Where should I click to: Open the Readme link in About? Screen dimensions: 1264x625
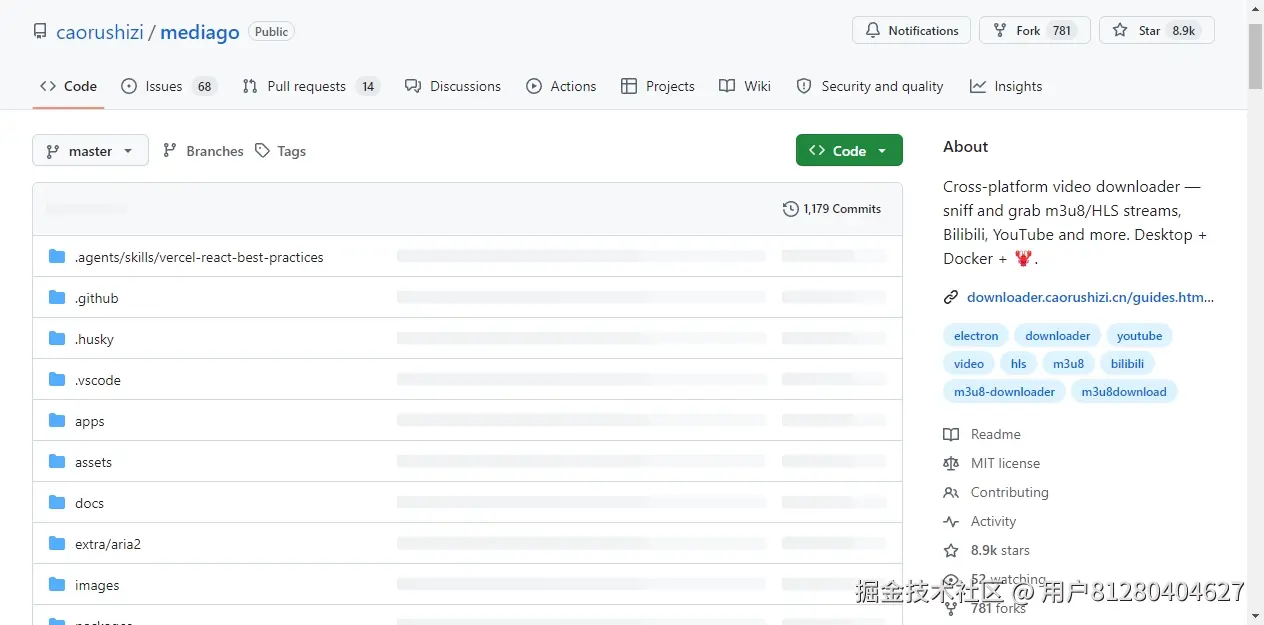coord(982,434)
